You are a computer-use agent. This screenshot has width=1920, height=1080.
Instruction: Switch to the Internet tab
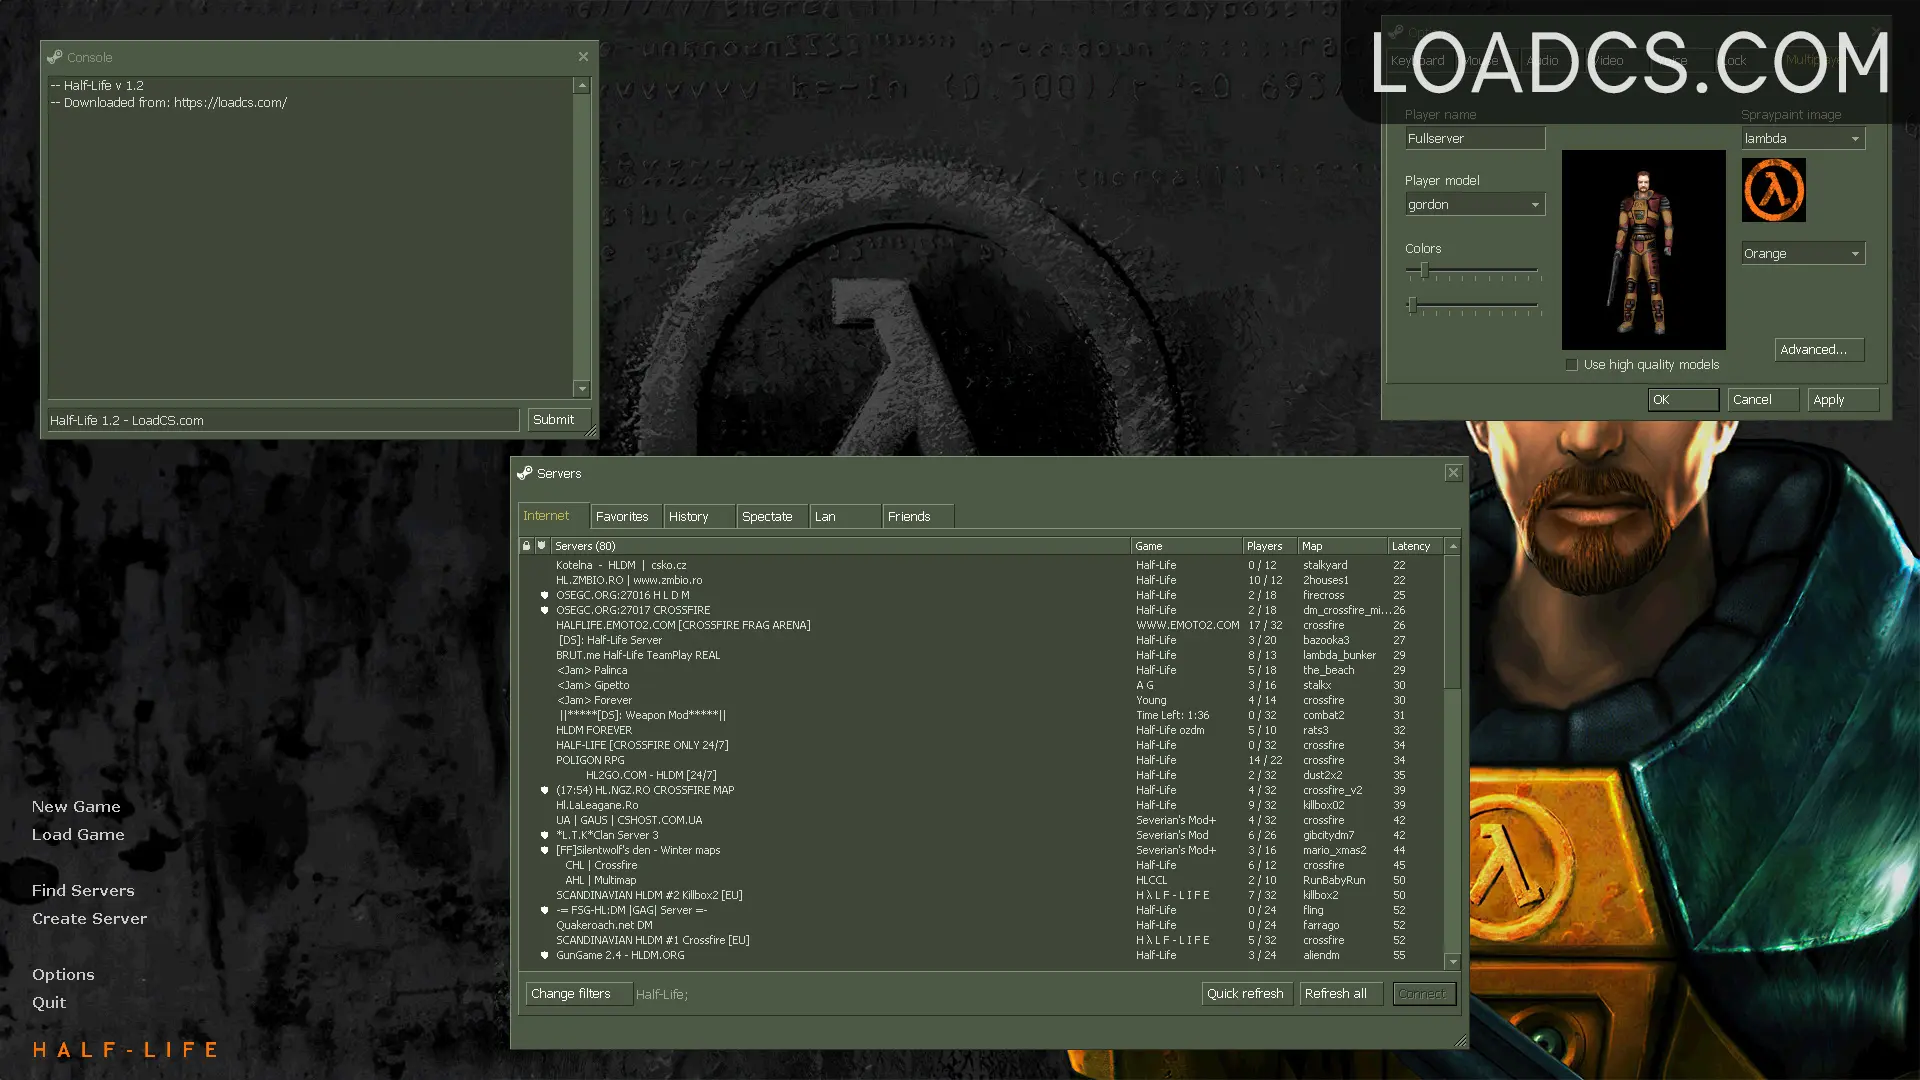point(553,516)
